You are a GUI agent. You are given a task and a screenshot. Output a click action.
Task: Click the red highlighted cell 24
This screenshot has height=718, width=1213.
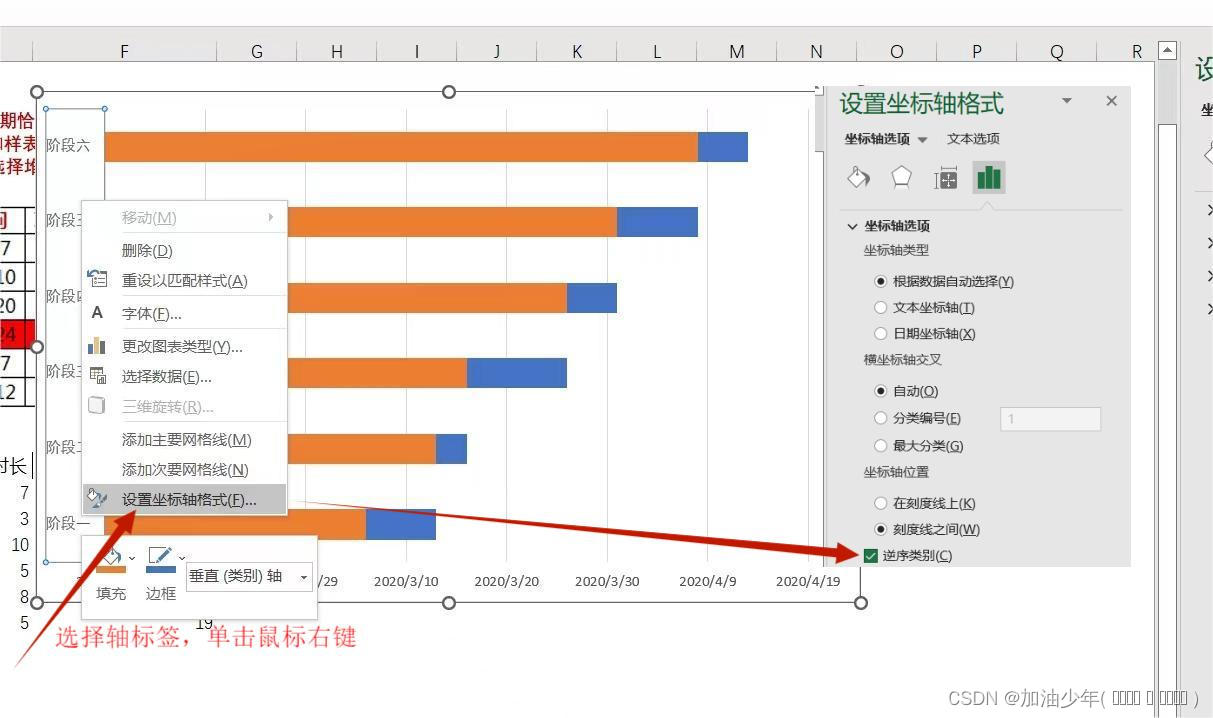pyautogui.click(x=17, y=334)
